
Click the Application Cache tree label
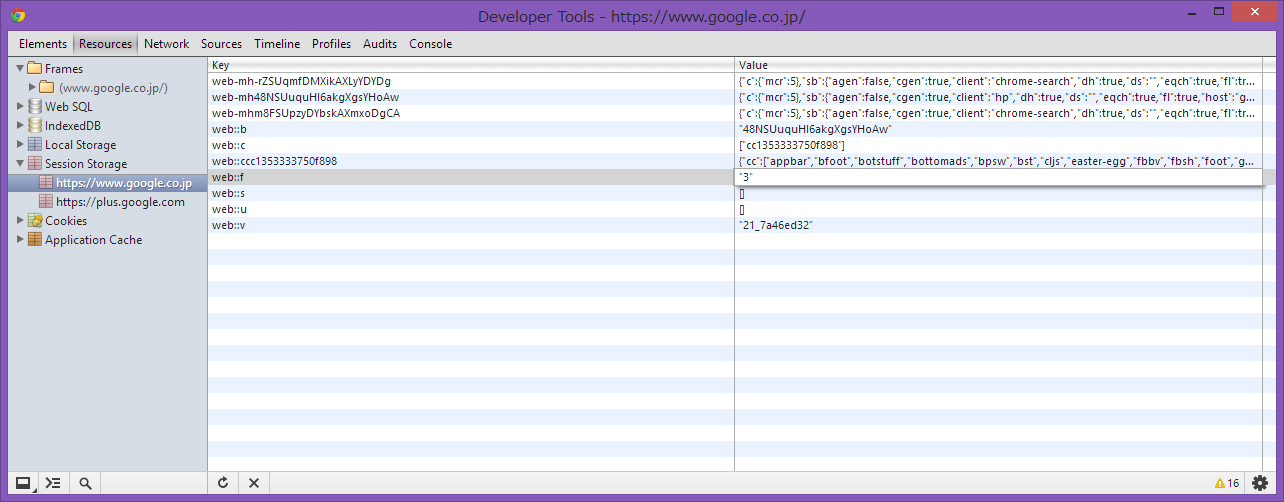[x=94, y=240]
